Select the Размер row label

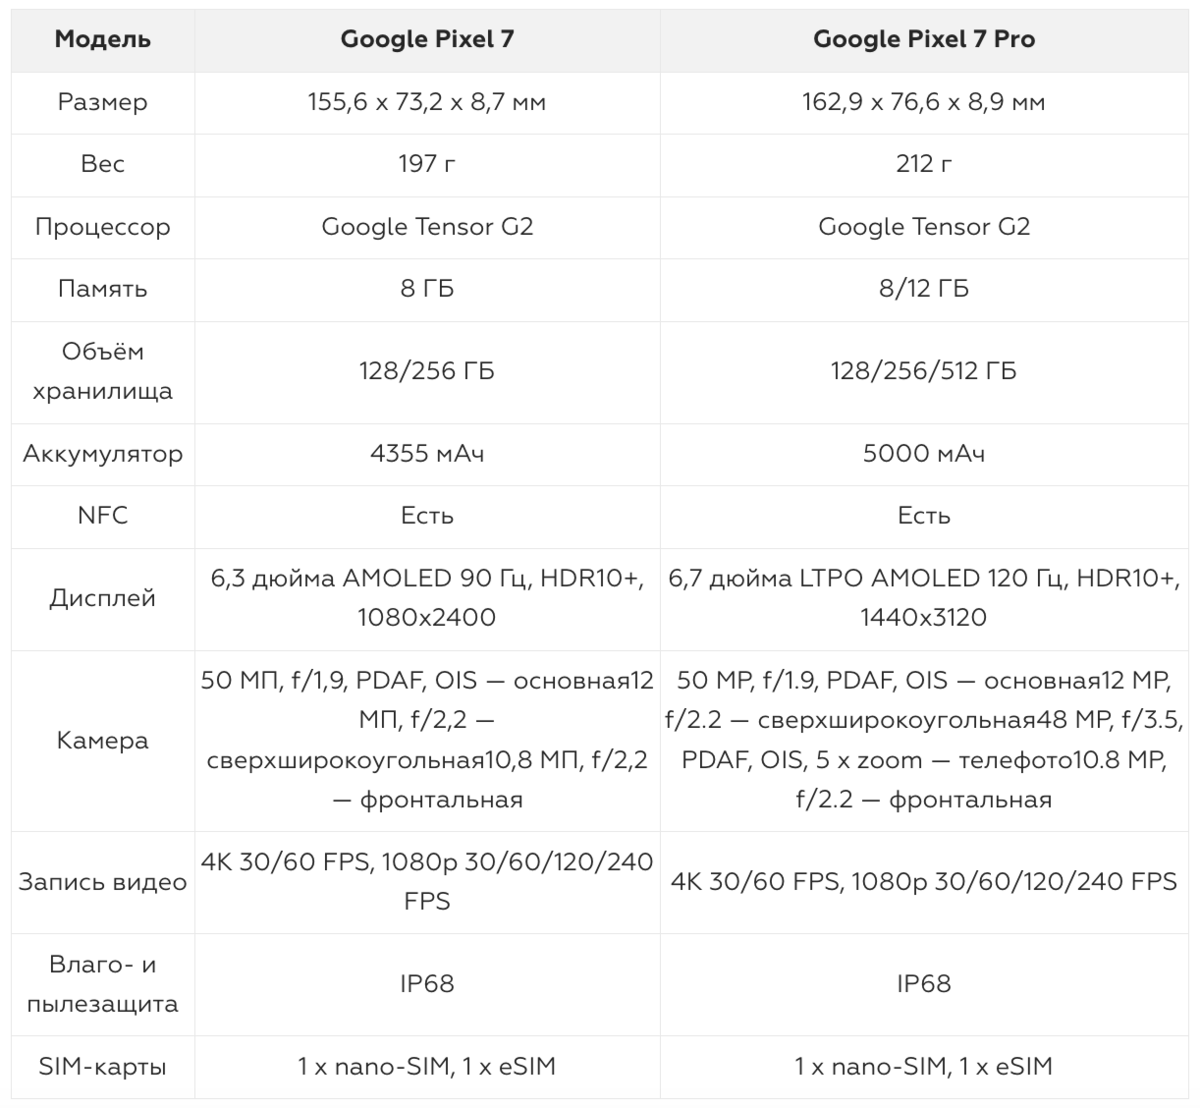tap(103, 102)
